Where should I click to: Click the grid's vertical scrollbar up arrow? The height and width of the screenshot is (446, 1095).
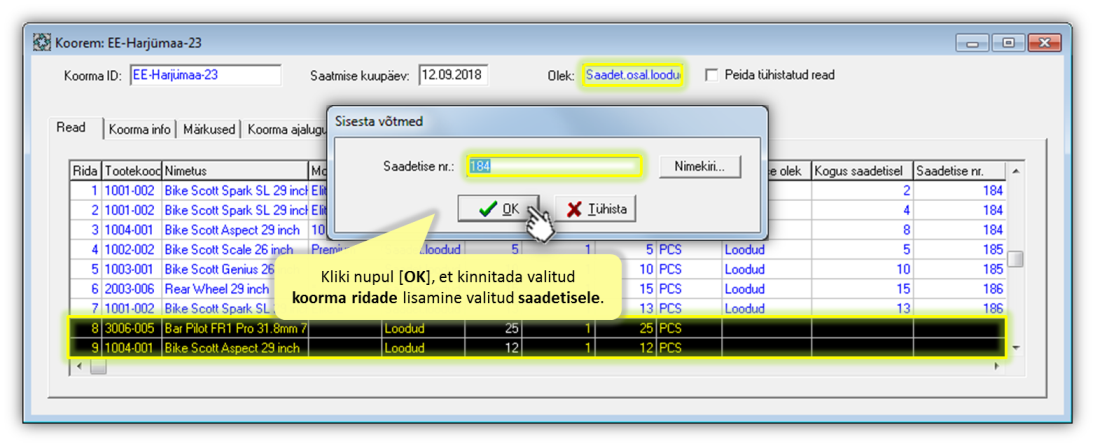(x=1016, y=171)
